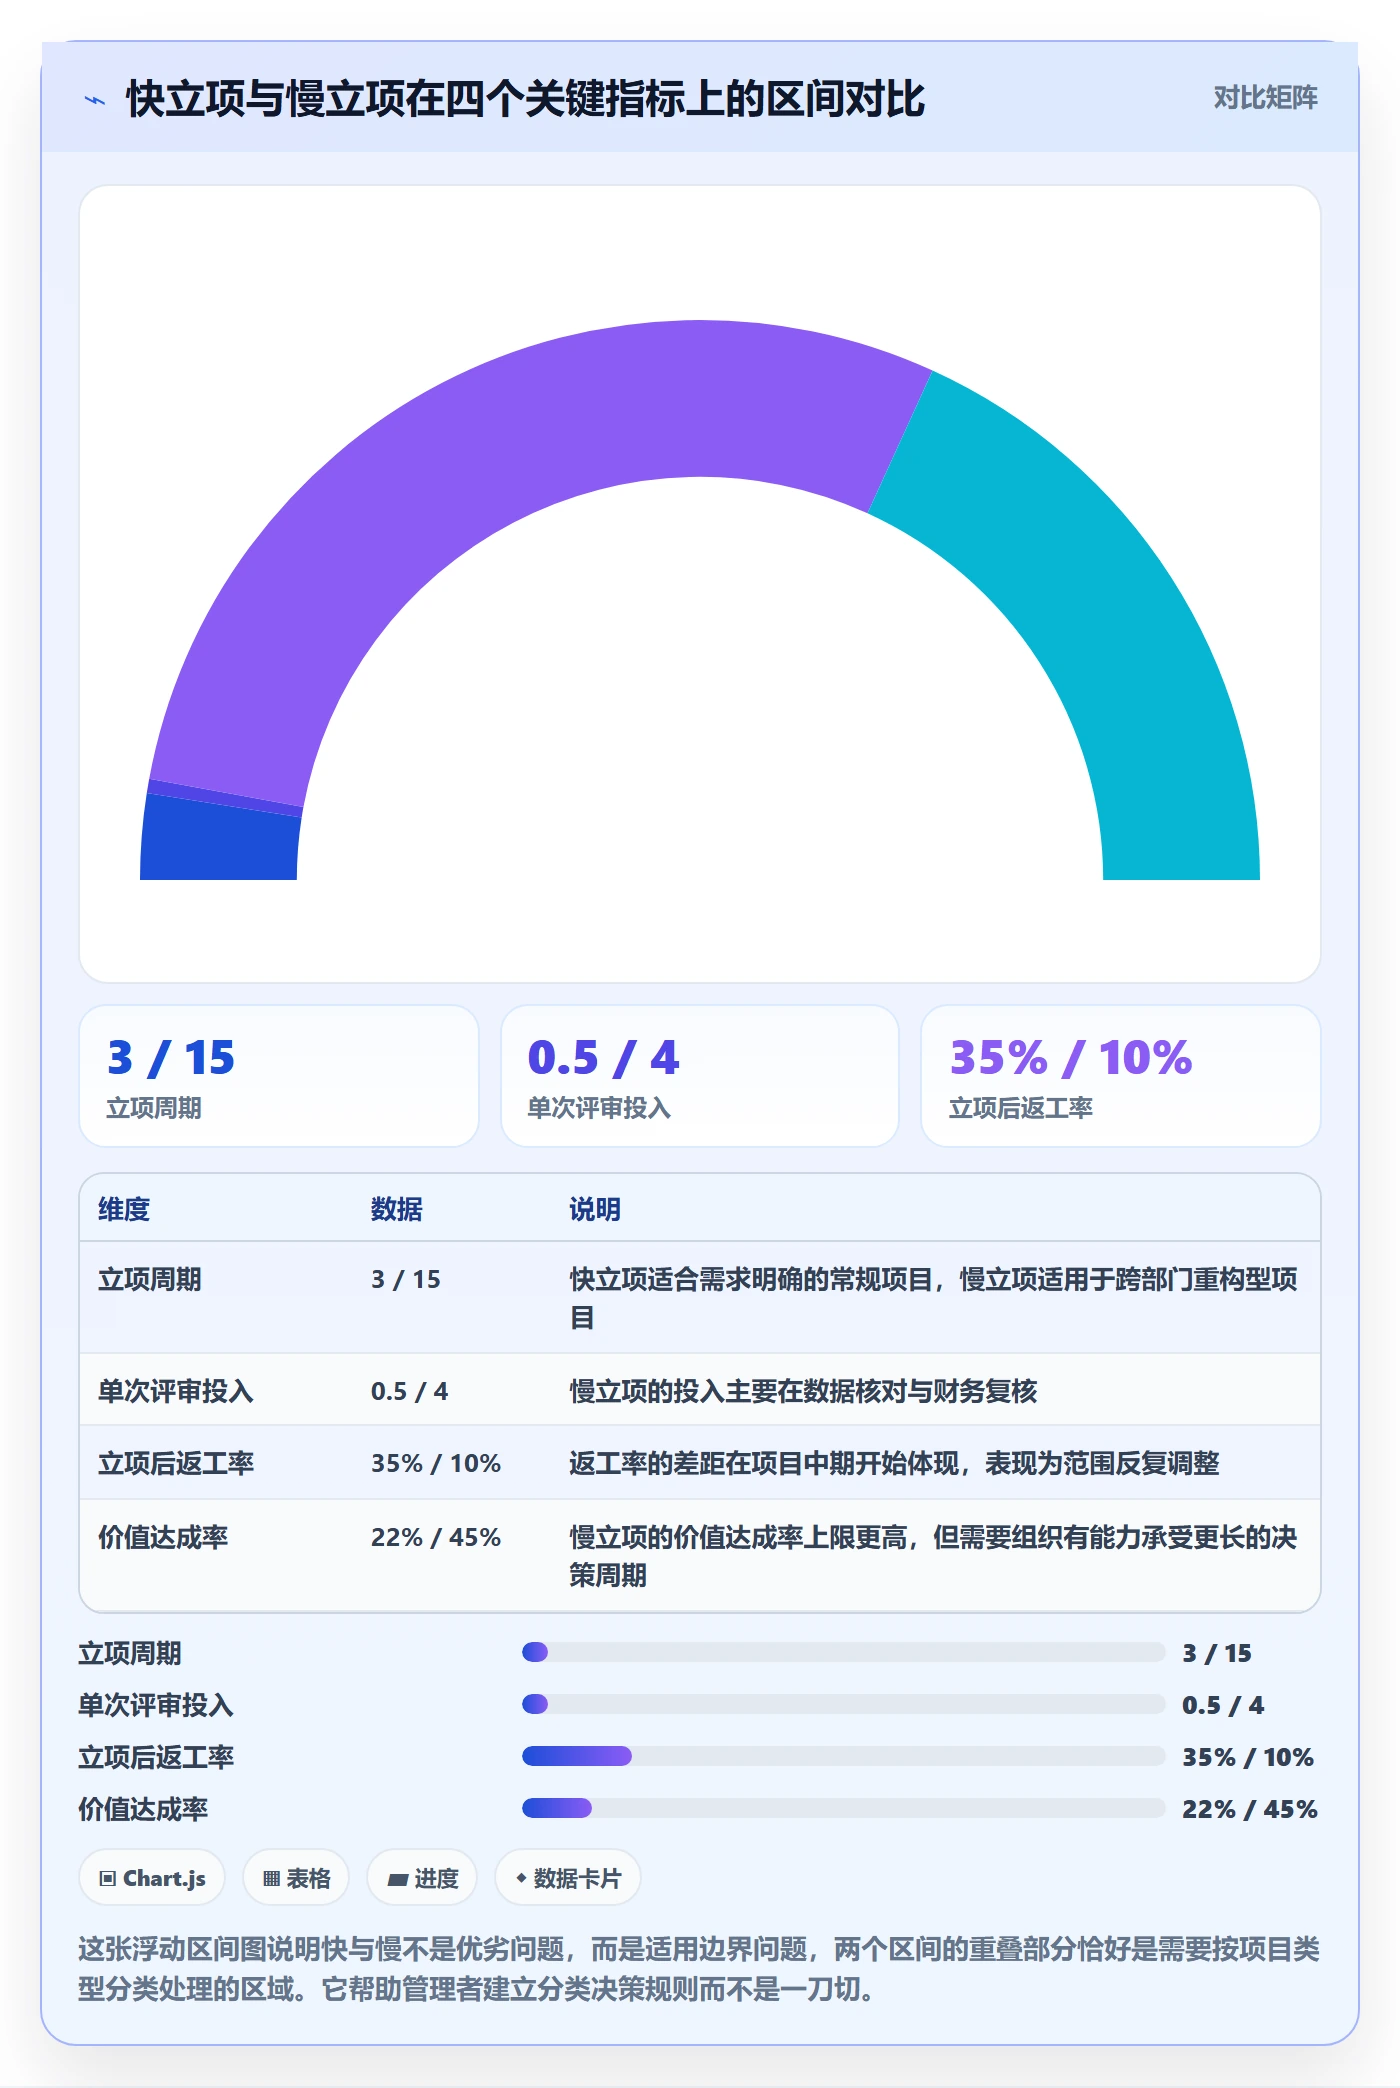Click the description starting 快立项适合需求明确
The width and height of the screenshot is (1400, 2088).
tap(934, 1298)
